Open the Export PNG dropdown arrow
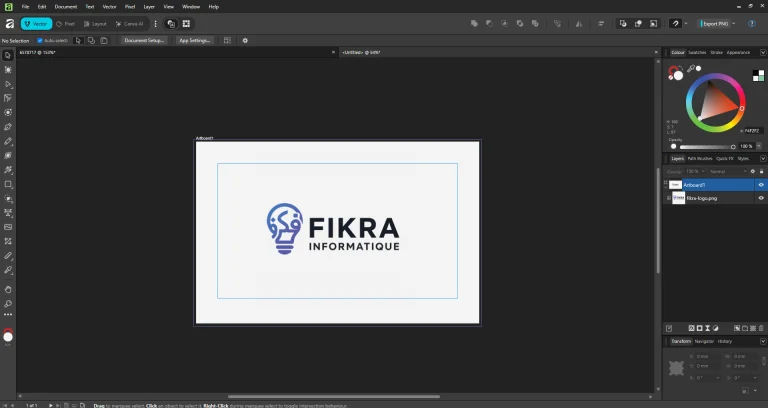Screen dimensions: 768x408 (734, 24)
